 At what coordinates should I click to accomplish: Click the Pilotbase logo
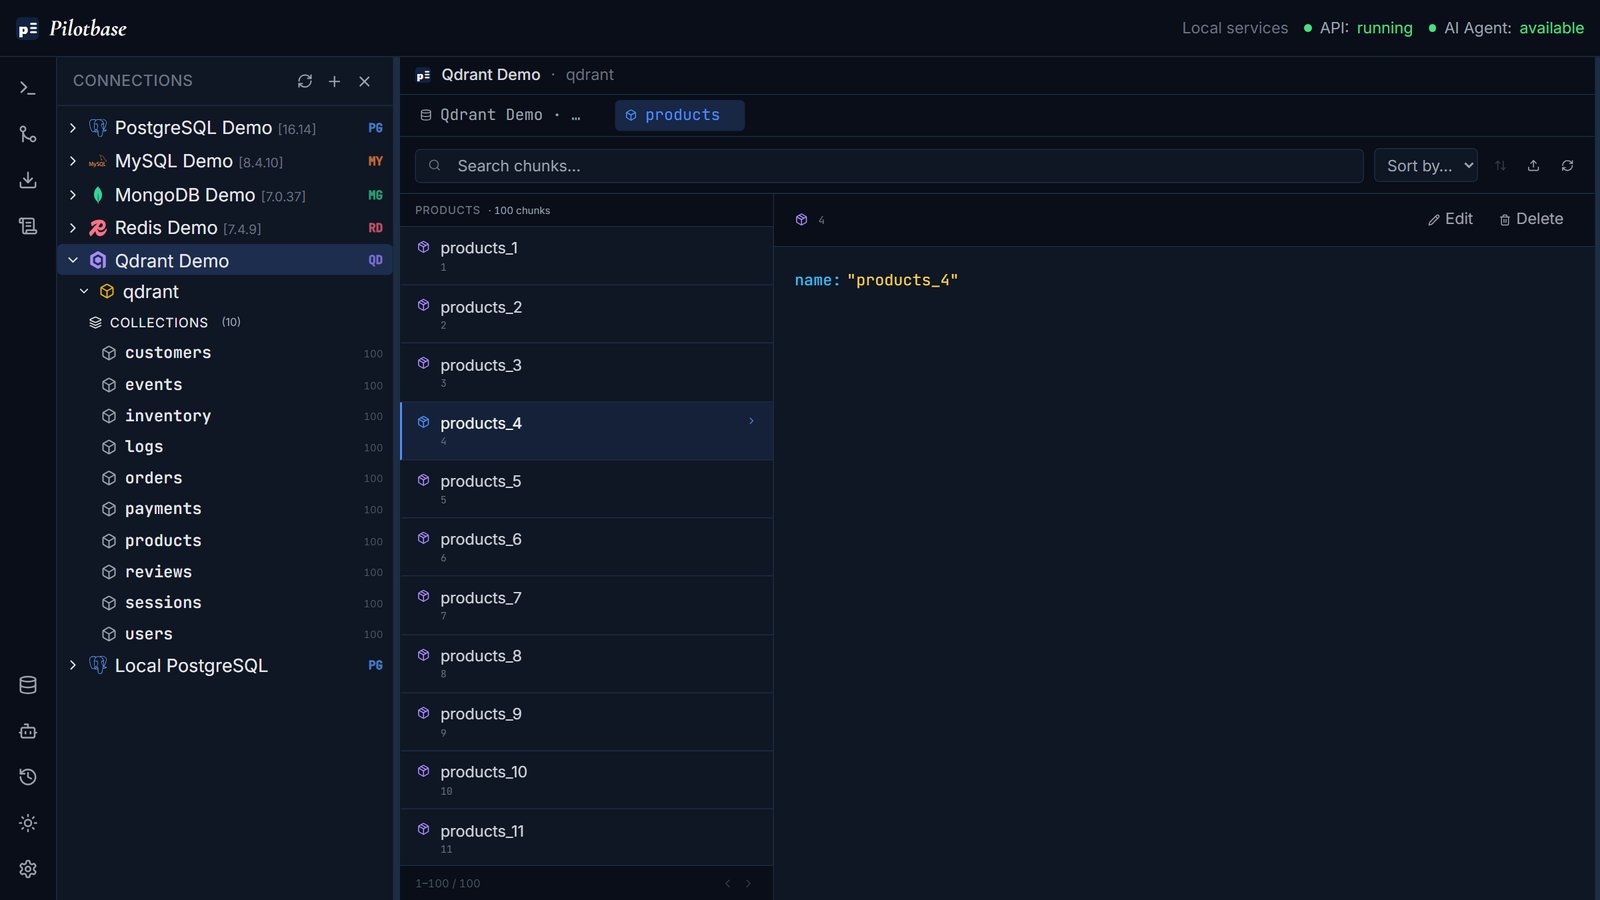tap(72, 29)
